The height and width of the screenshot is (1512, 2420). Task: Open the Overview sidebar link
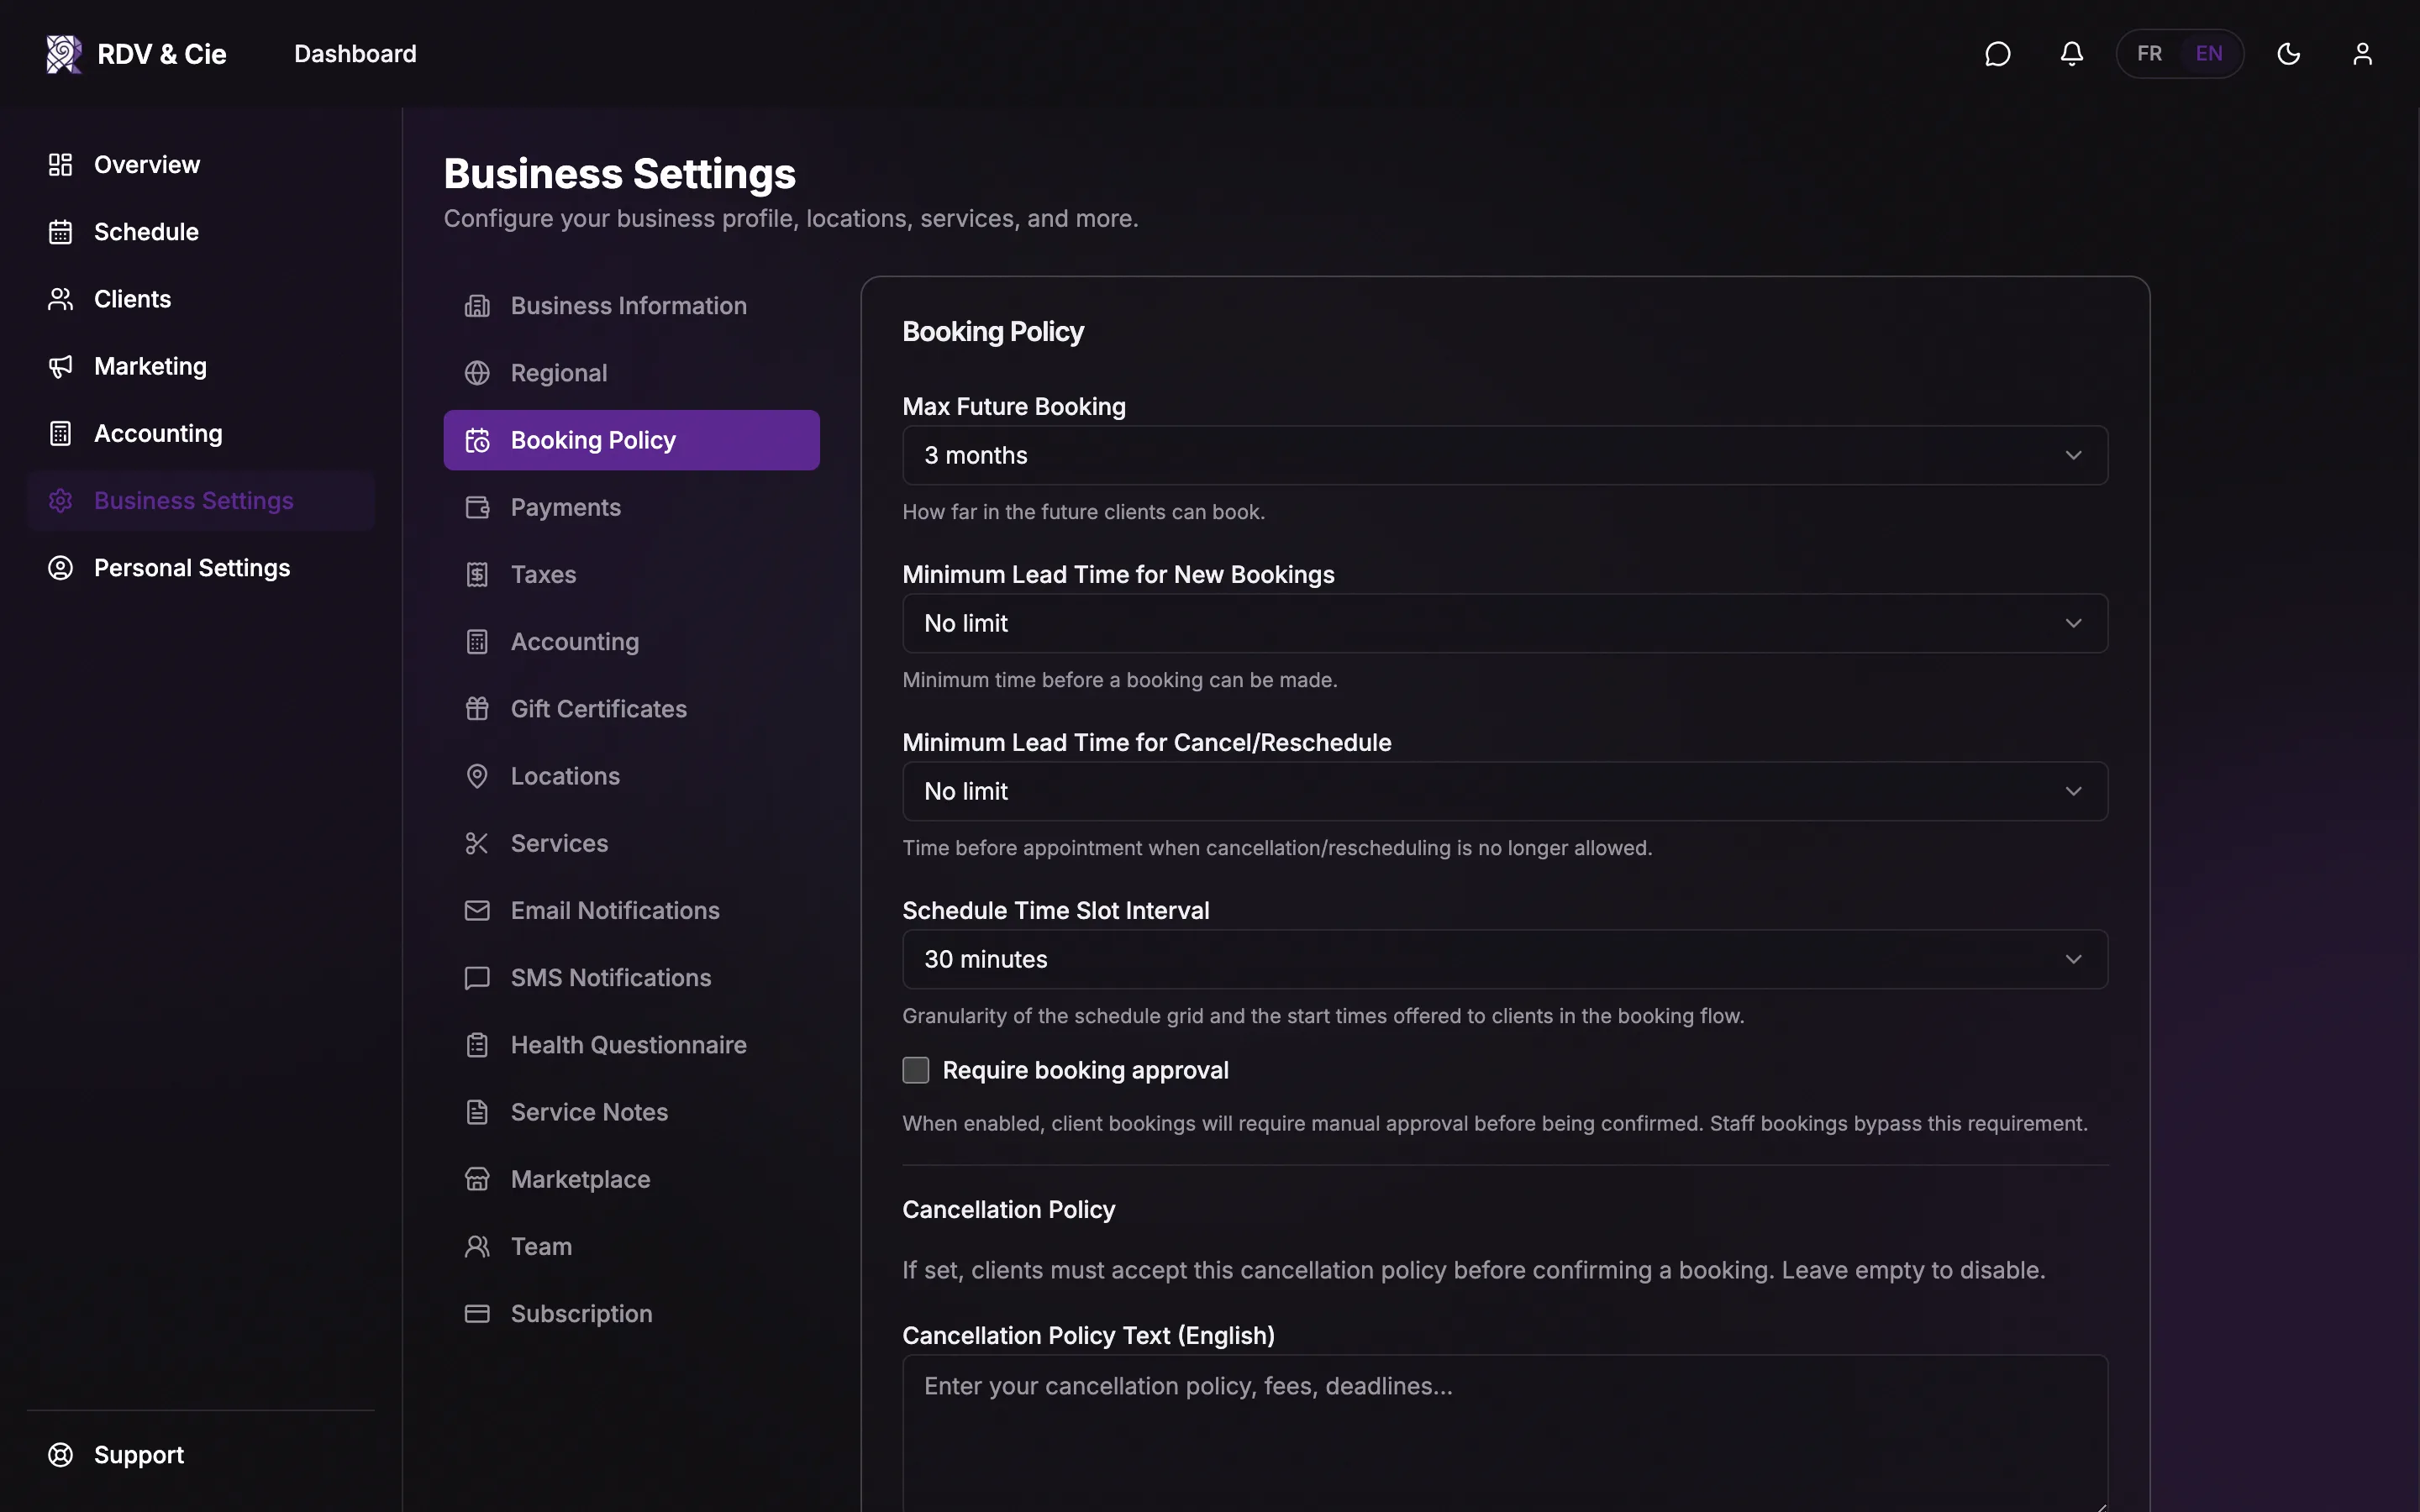pyautogui.click(x=200, y=165)
